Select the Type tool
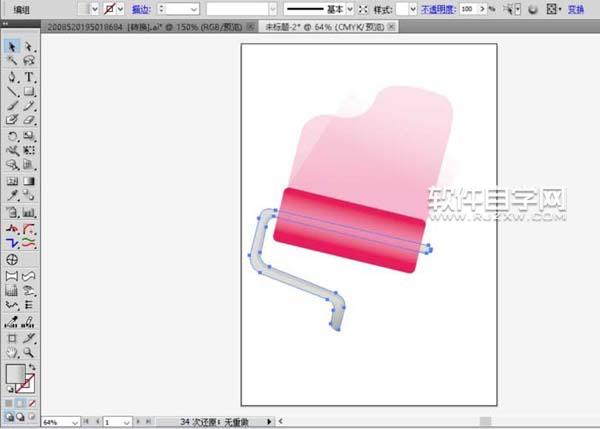Image resolution: width=600 pixels, height=429 pixels. pos(28,77)
